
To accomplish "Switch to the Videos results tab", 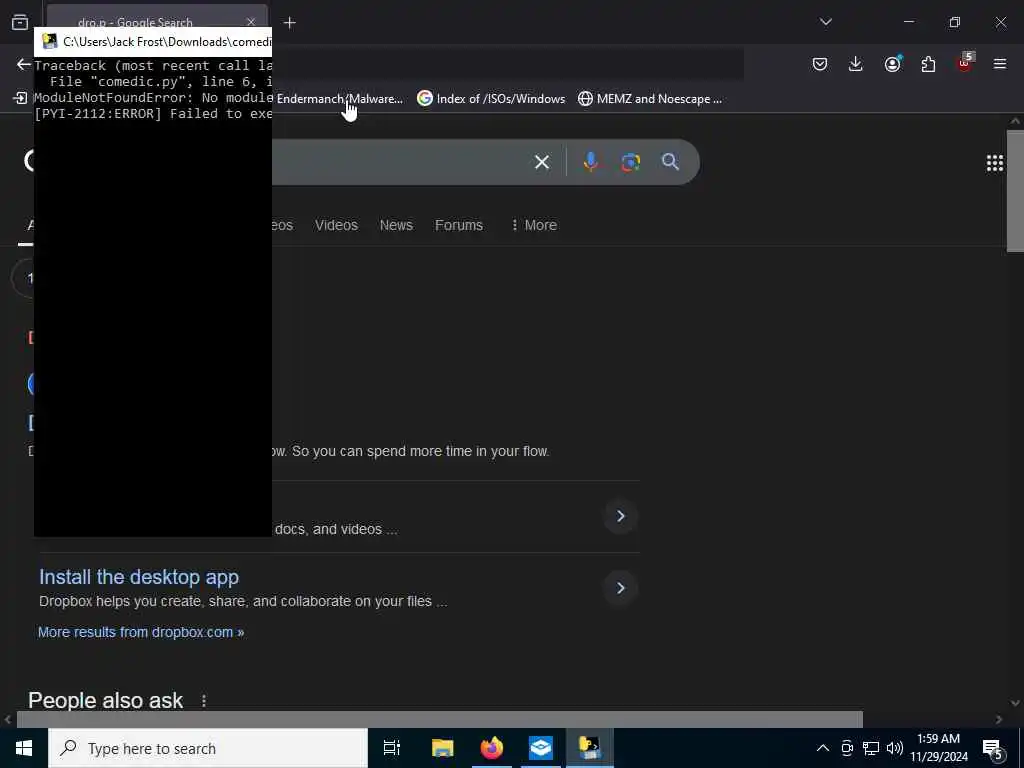I will pyautogui.click(x=336, y=225).
